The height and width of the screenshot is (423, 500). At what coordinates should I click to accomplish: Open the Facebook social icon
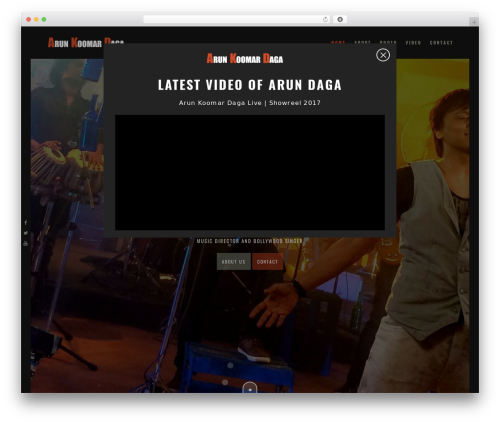26,222
